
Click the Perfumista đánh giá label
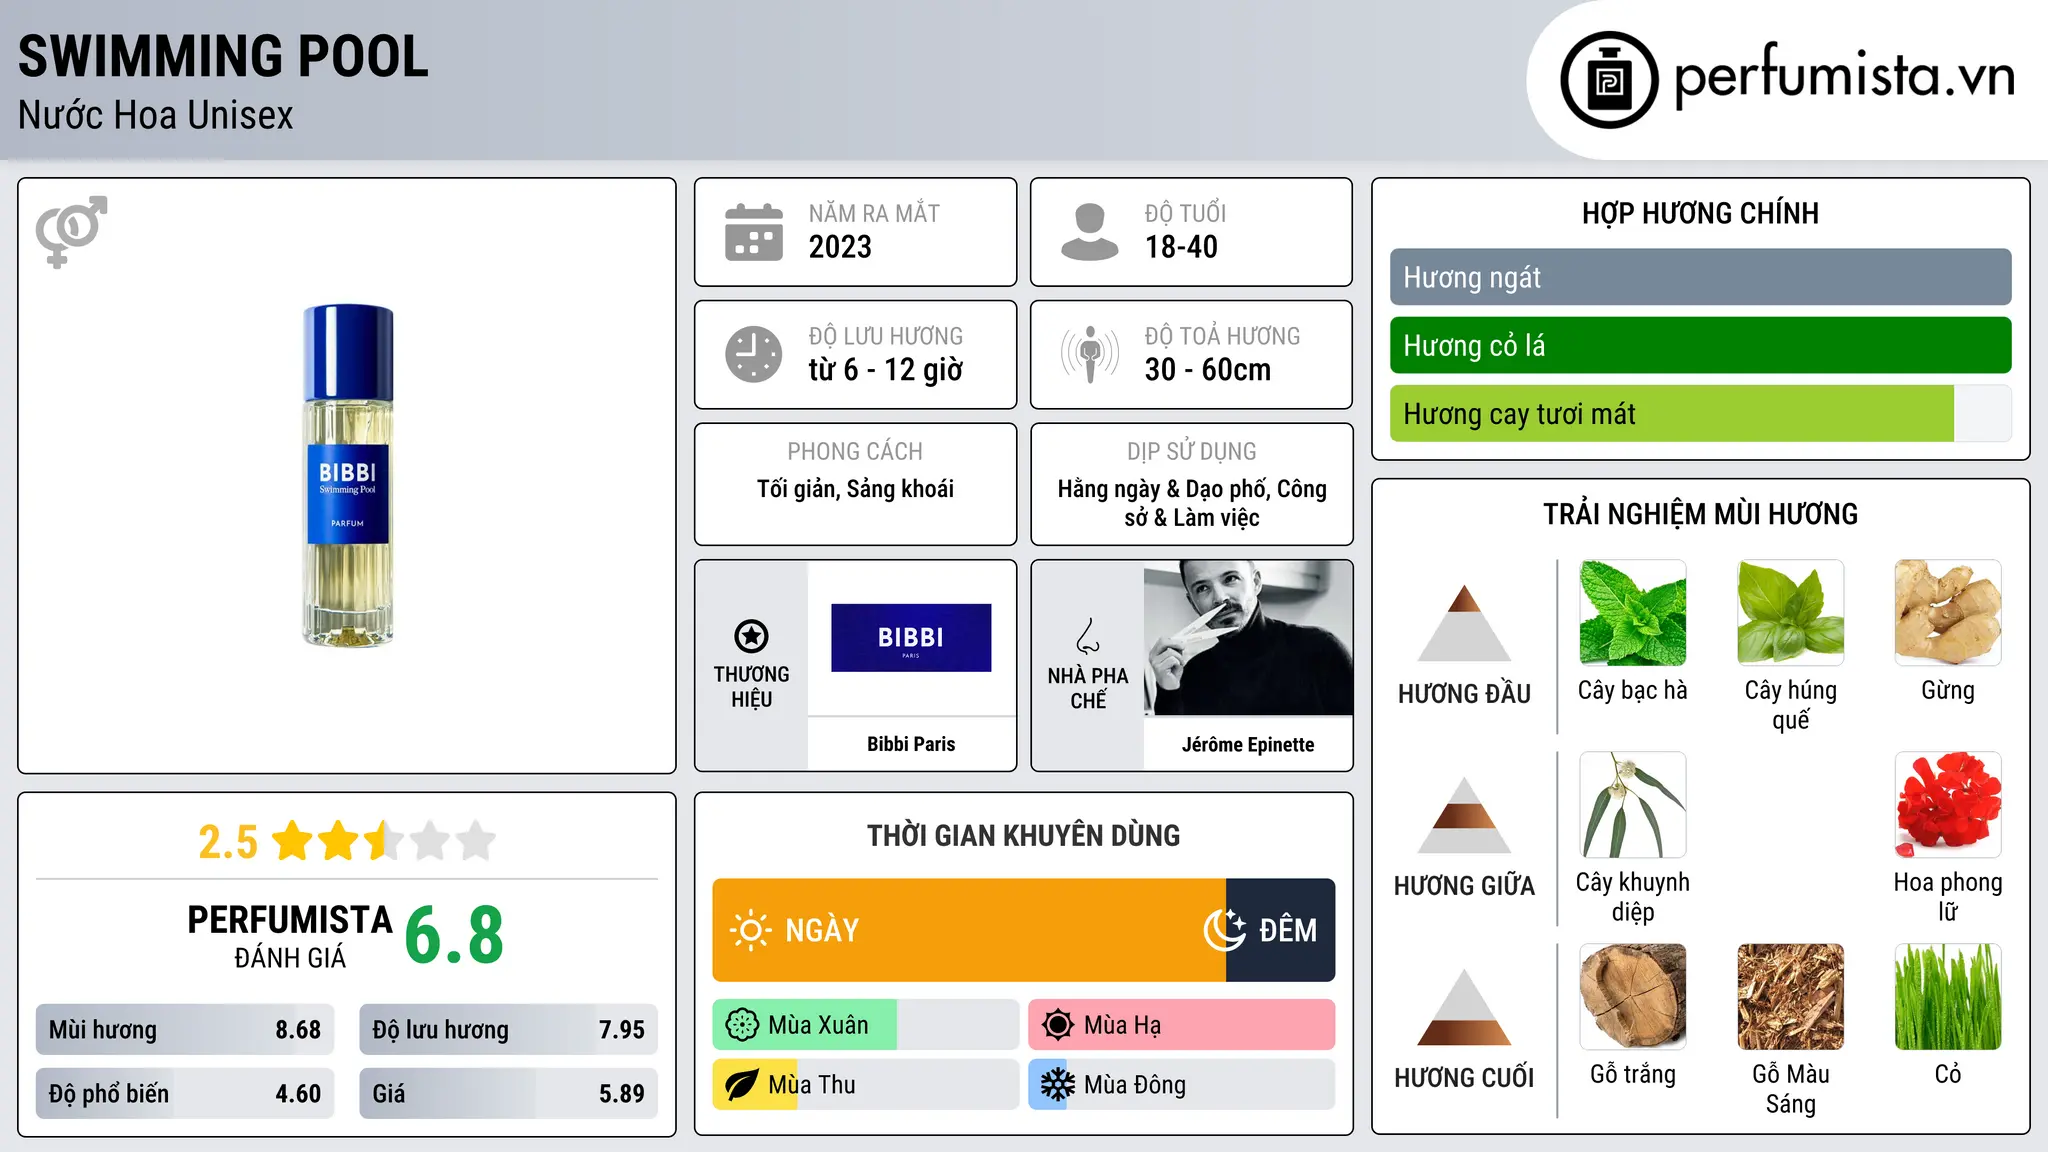click(x=290, y=936)
